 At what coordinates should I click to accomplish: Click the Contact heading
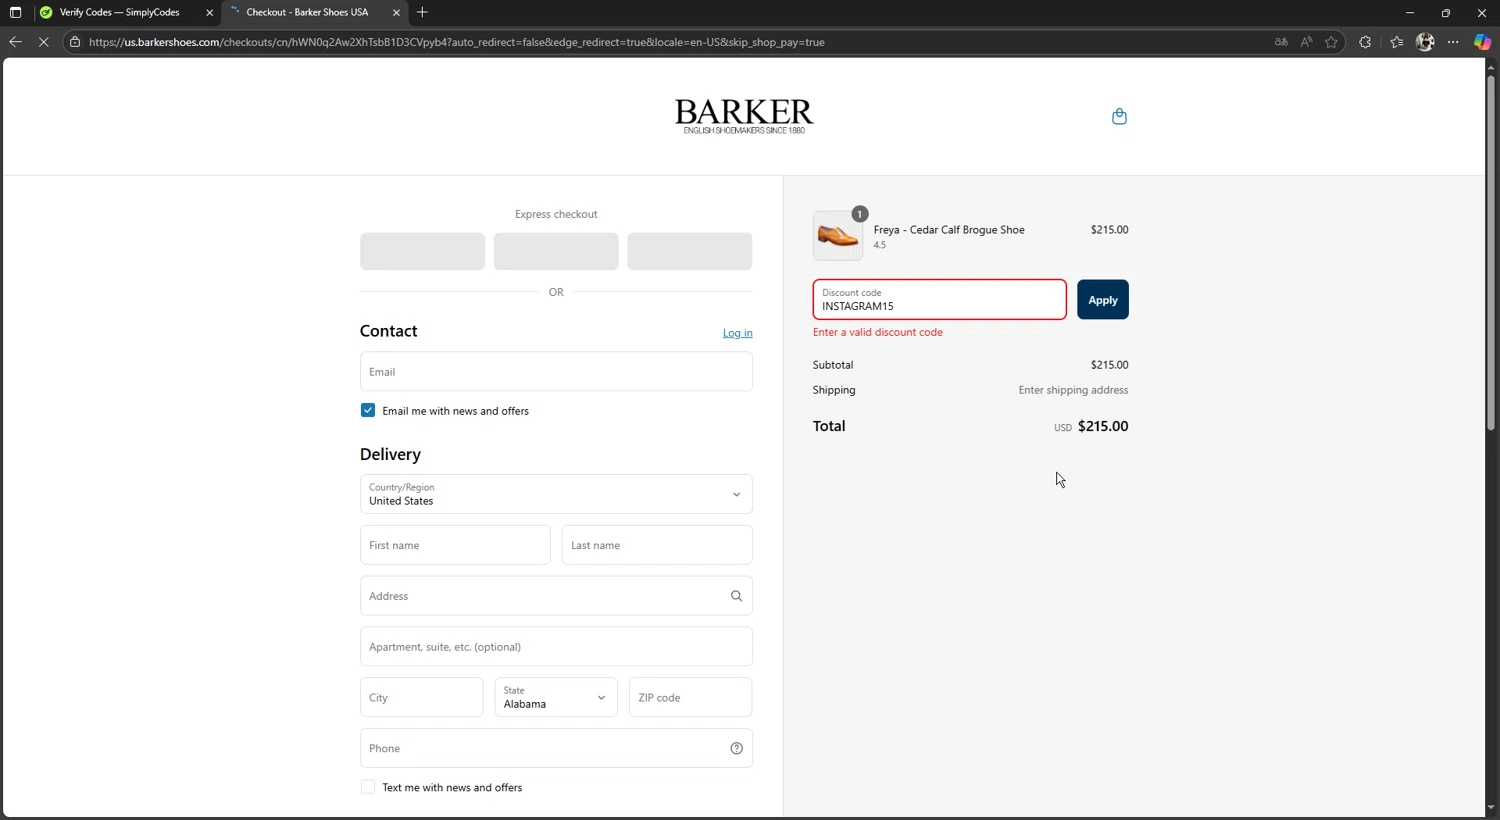coord(389,331)
